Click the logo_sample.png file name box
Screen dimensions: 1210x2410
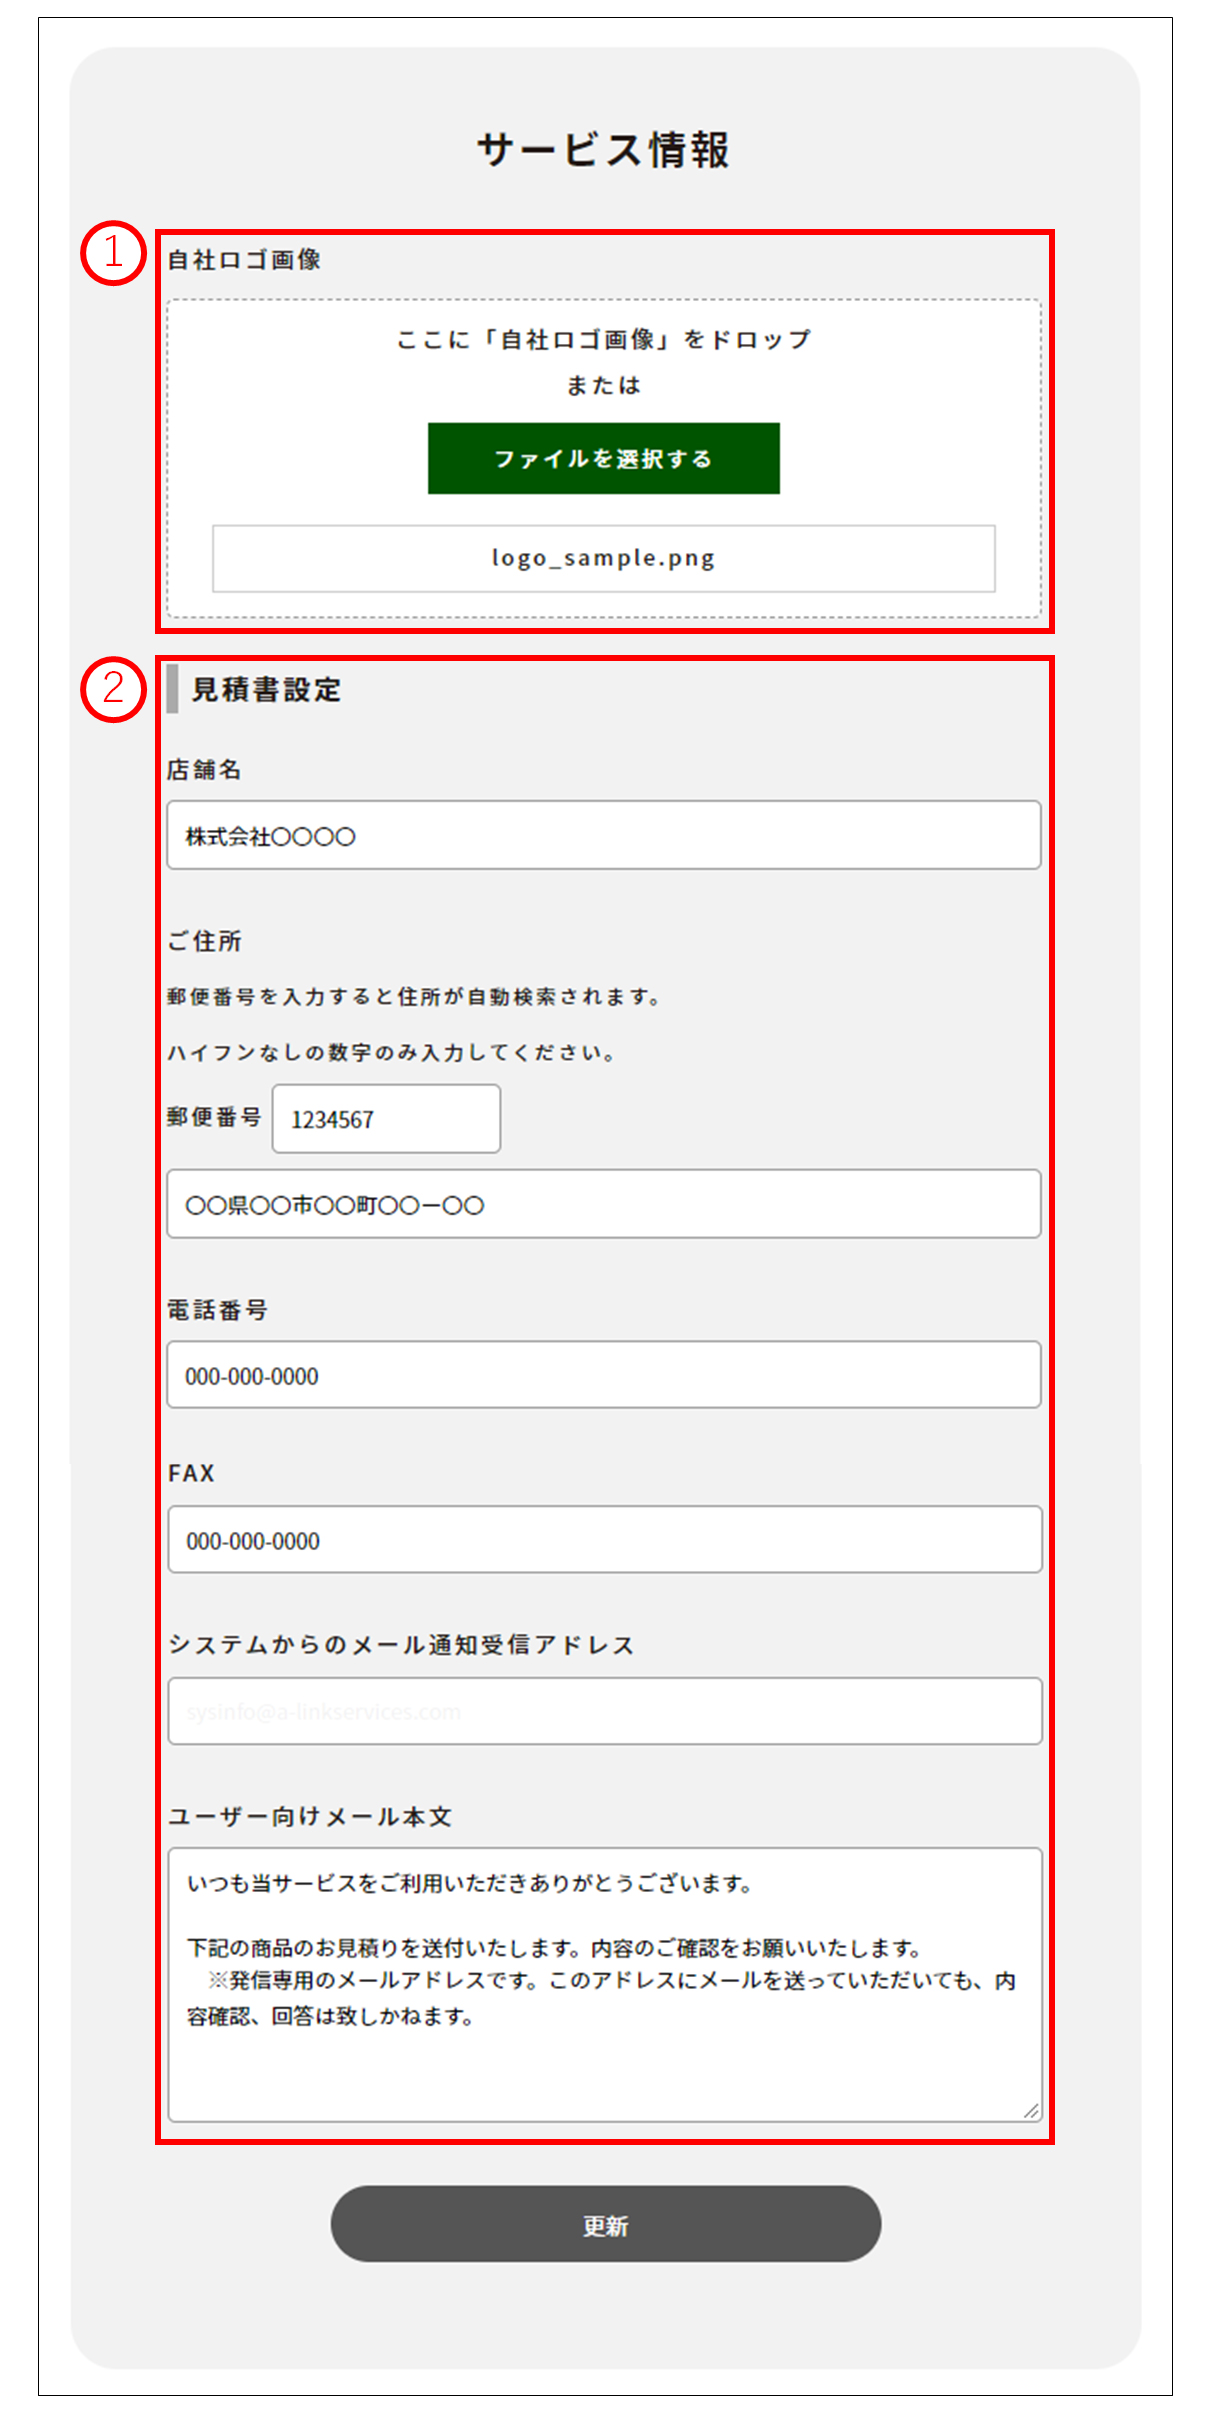[x=603, y=558]
